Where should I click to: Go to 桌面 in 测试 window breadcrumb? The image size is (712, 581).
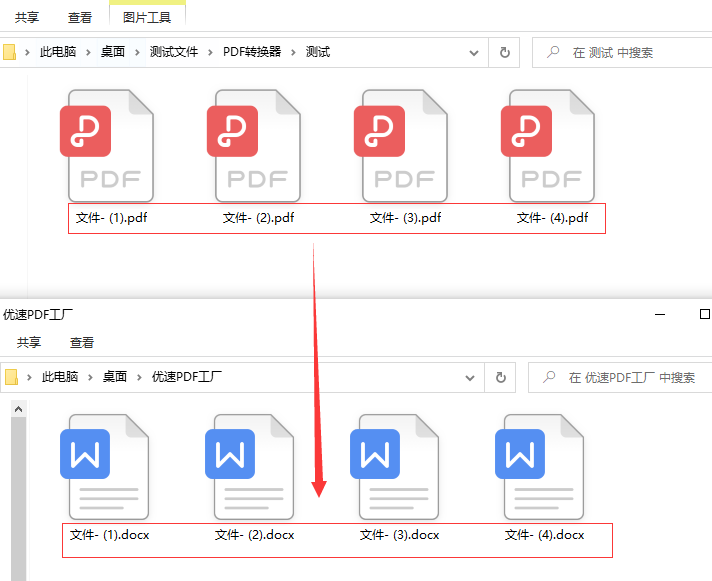click(113, 52)
